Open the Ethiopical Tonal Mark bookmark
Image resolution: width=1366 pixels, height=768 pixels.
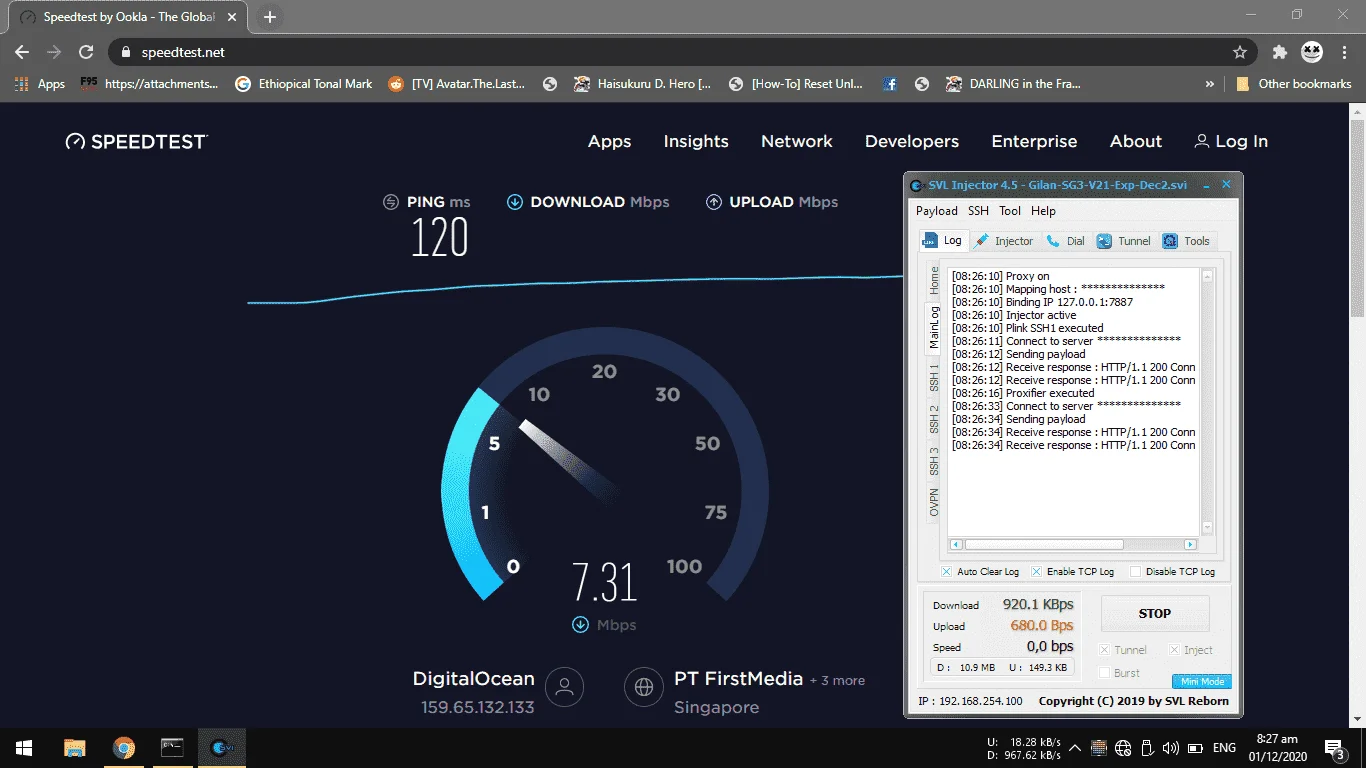click(303, 84)
